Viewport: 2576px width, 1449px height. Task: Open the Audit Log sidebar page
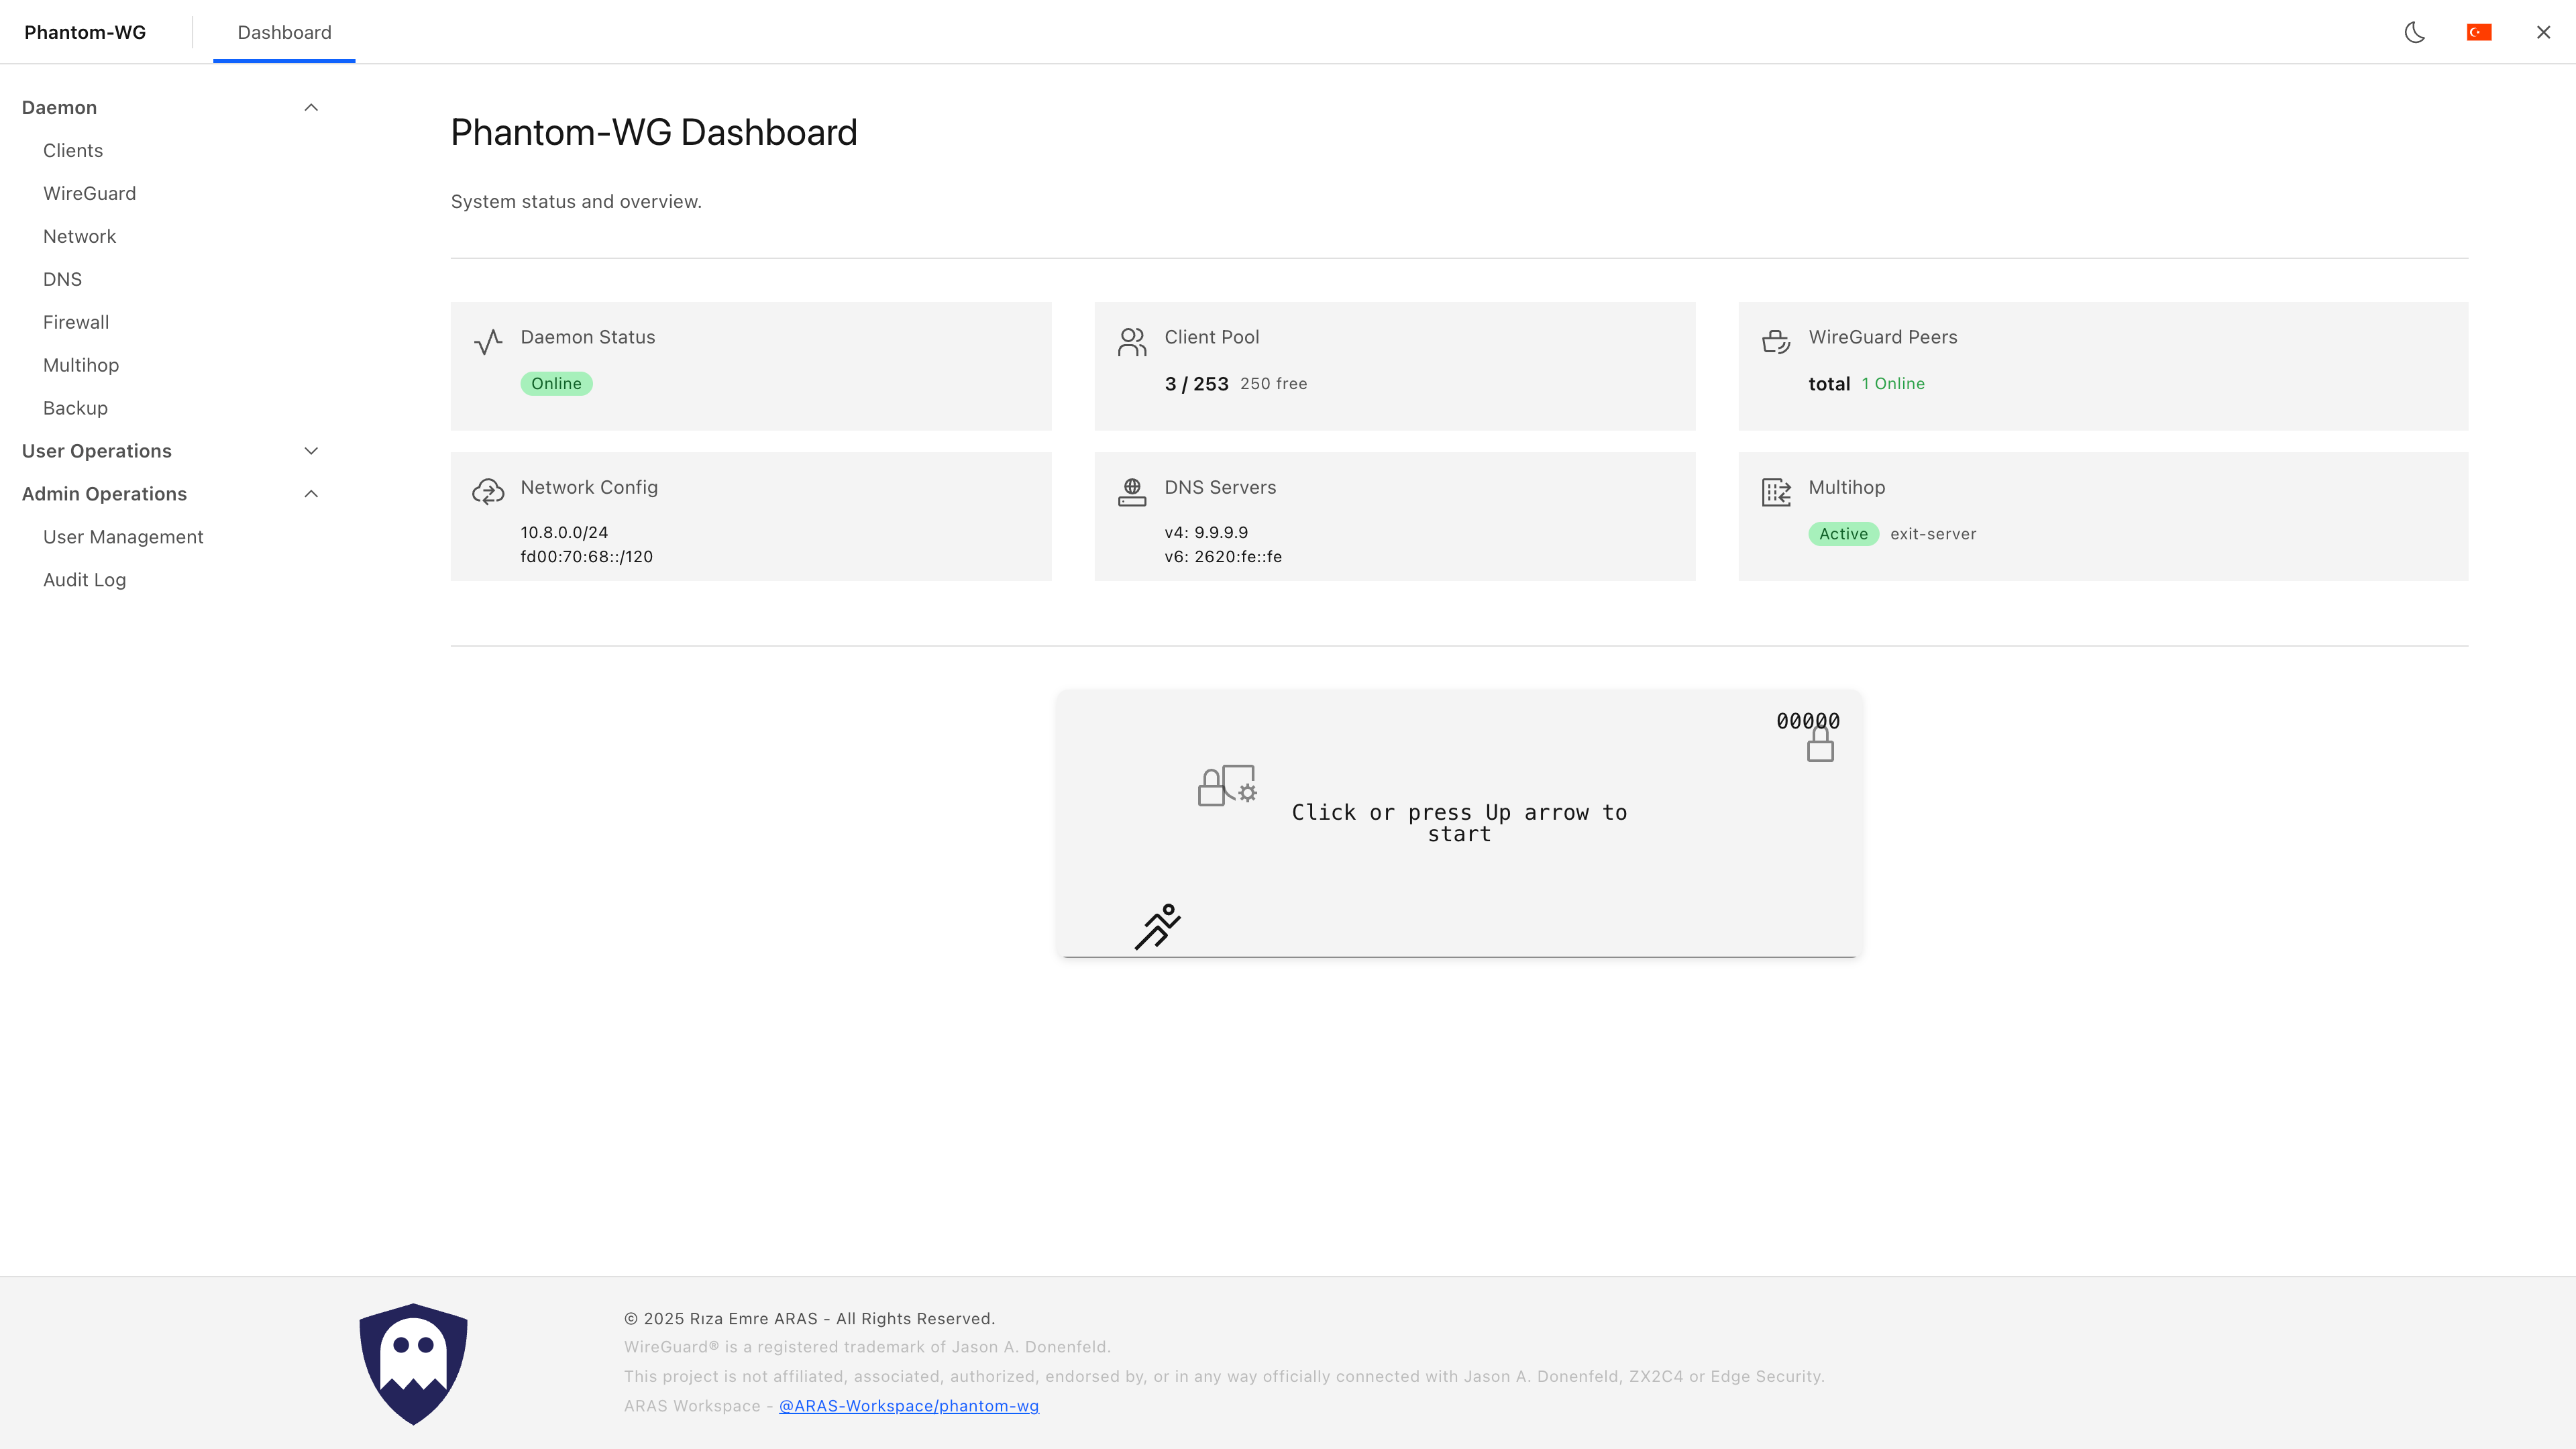[x=84, y=580]
